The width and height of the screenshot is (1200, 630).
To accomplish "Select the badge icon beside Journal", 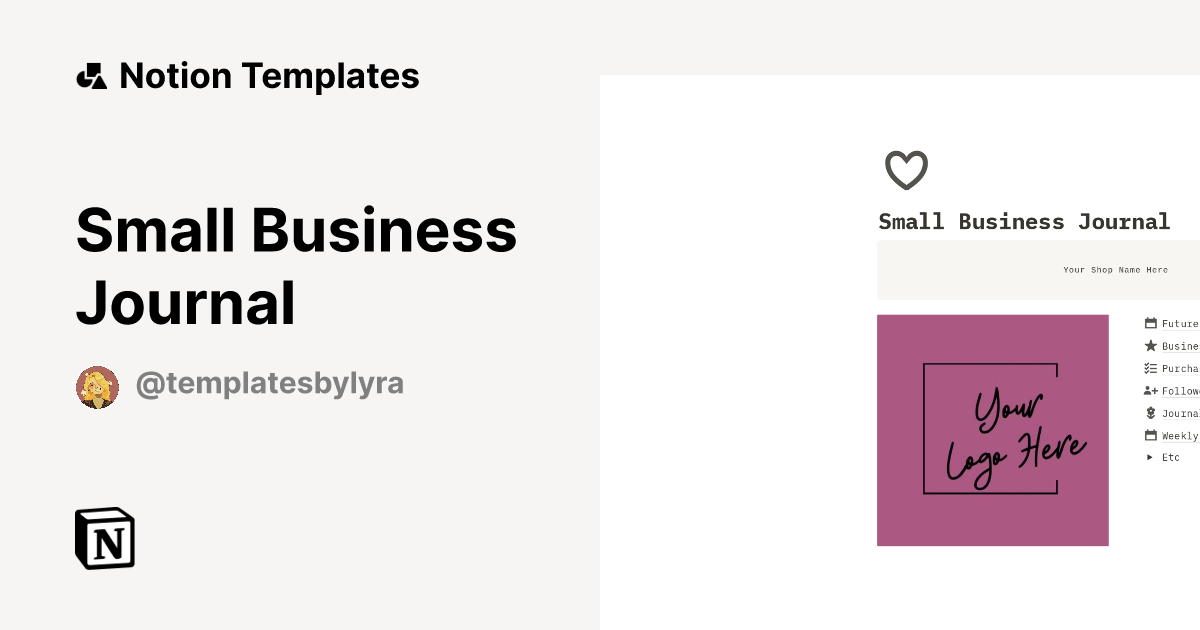I will coord(1150,413).
